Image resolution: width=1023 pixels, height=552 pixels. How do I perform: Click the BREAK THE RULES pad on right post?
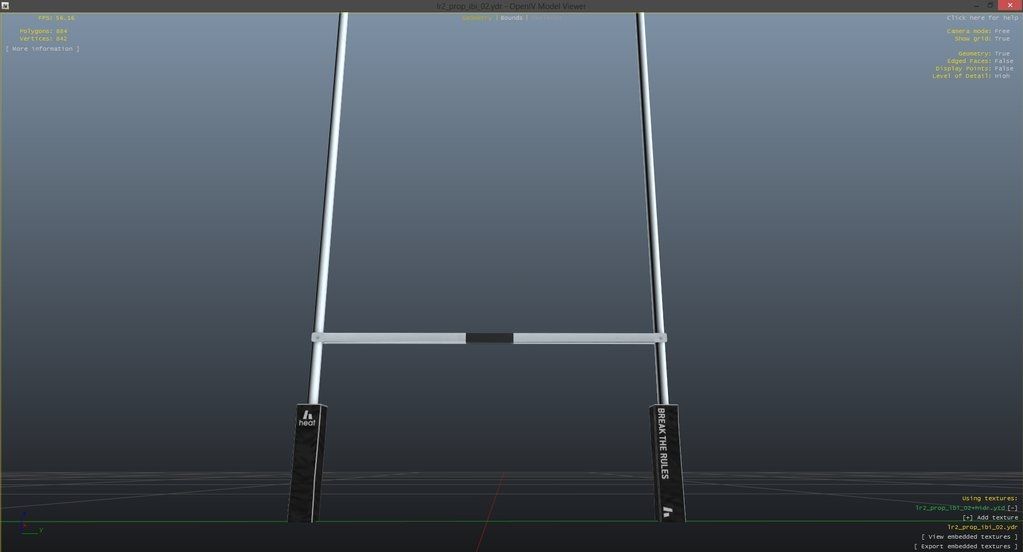(x=667, y=463)
